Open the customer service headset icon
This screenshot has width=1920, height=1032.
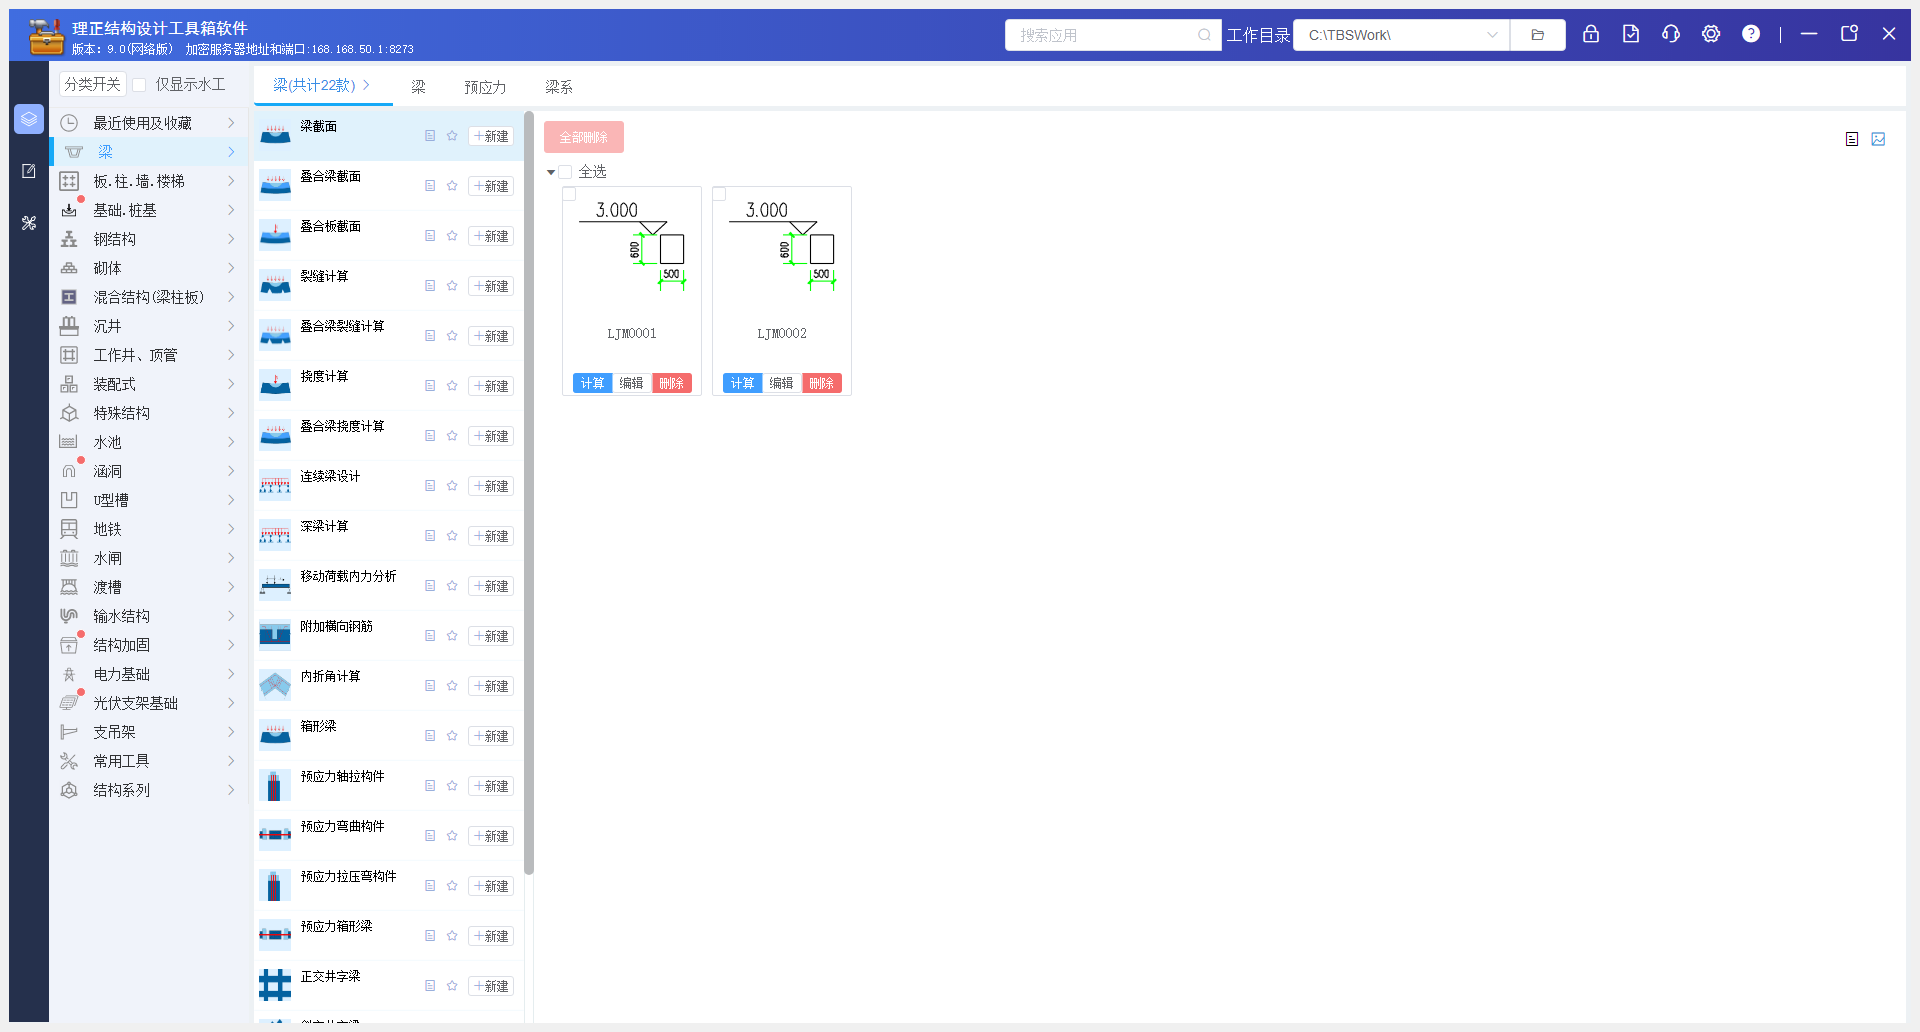1671,34
